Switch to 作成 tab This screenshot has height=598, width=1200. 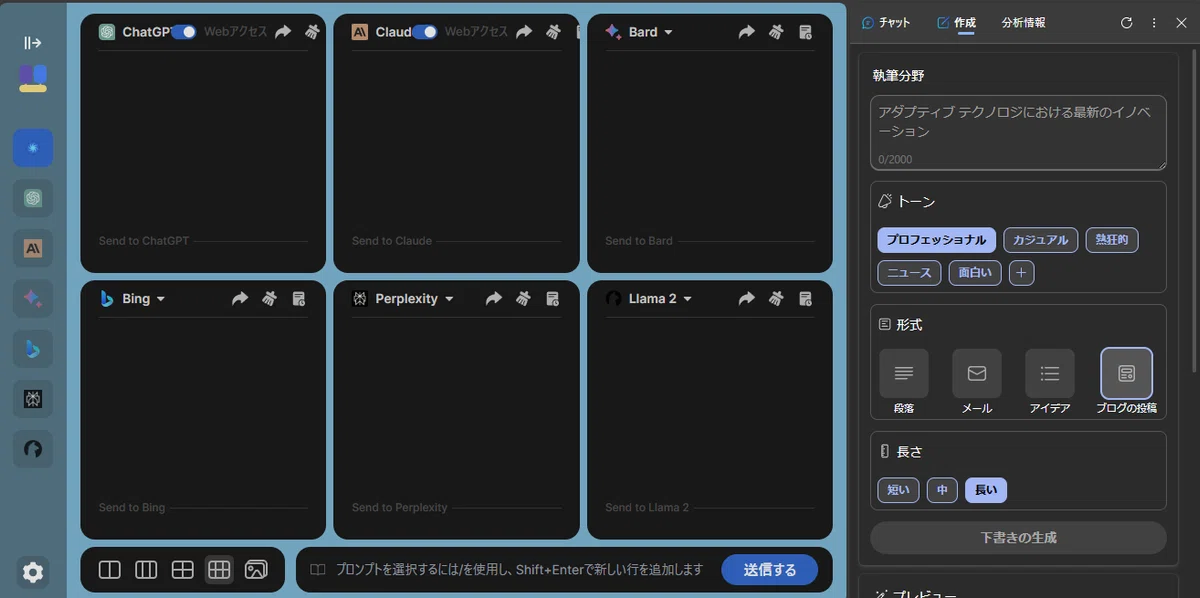coord(957,22)
